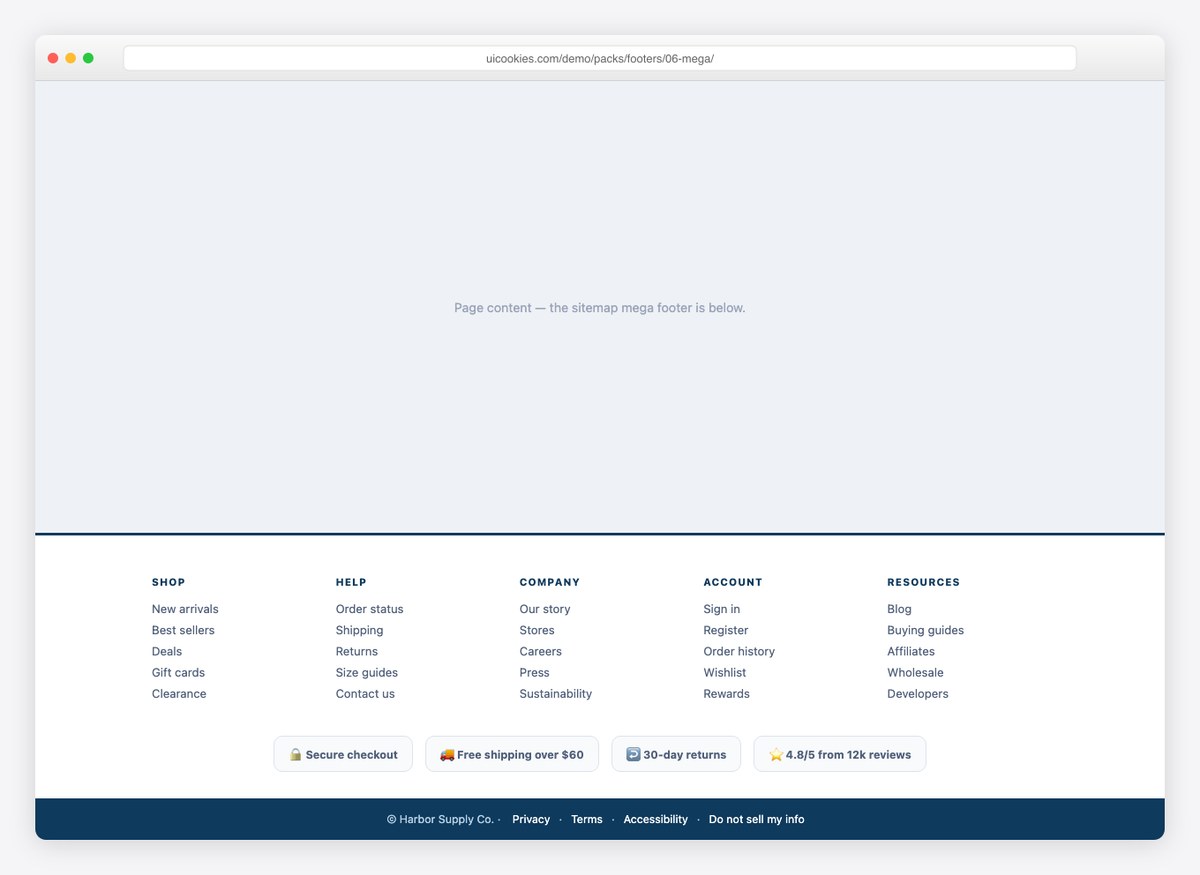Open Size guides link
Viewport: 1200px width, 875px height.
pos(367,672)
